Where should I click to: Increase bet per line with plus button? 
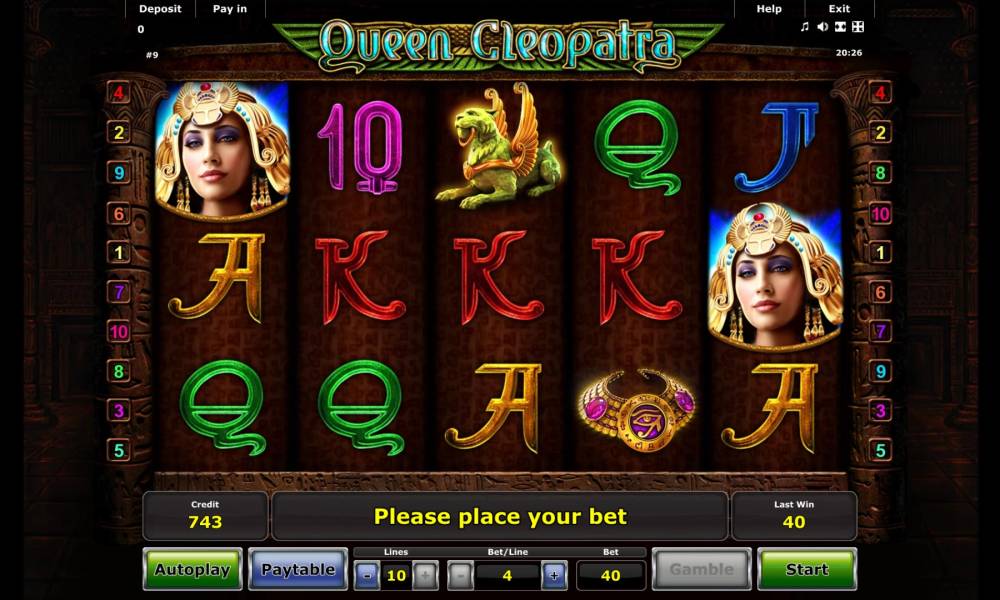click(554, 576)
